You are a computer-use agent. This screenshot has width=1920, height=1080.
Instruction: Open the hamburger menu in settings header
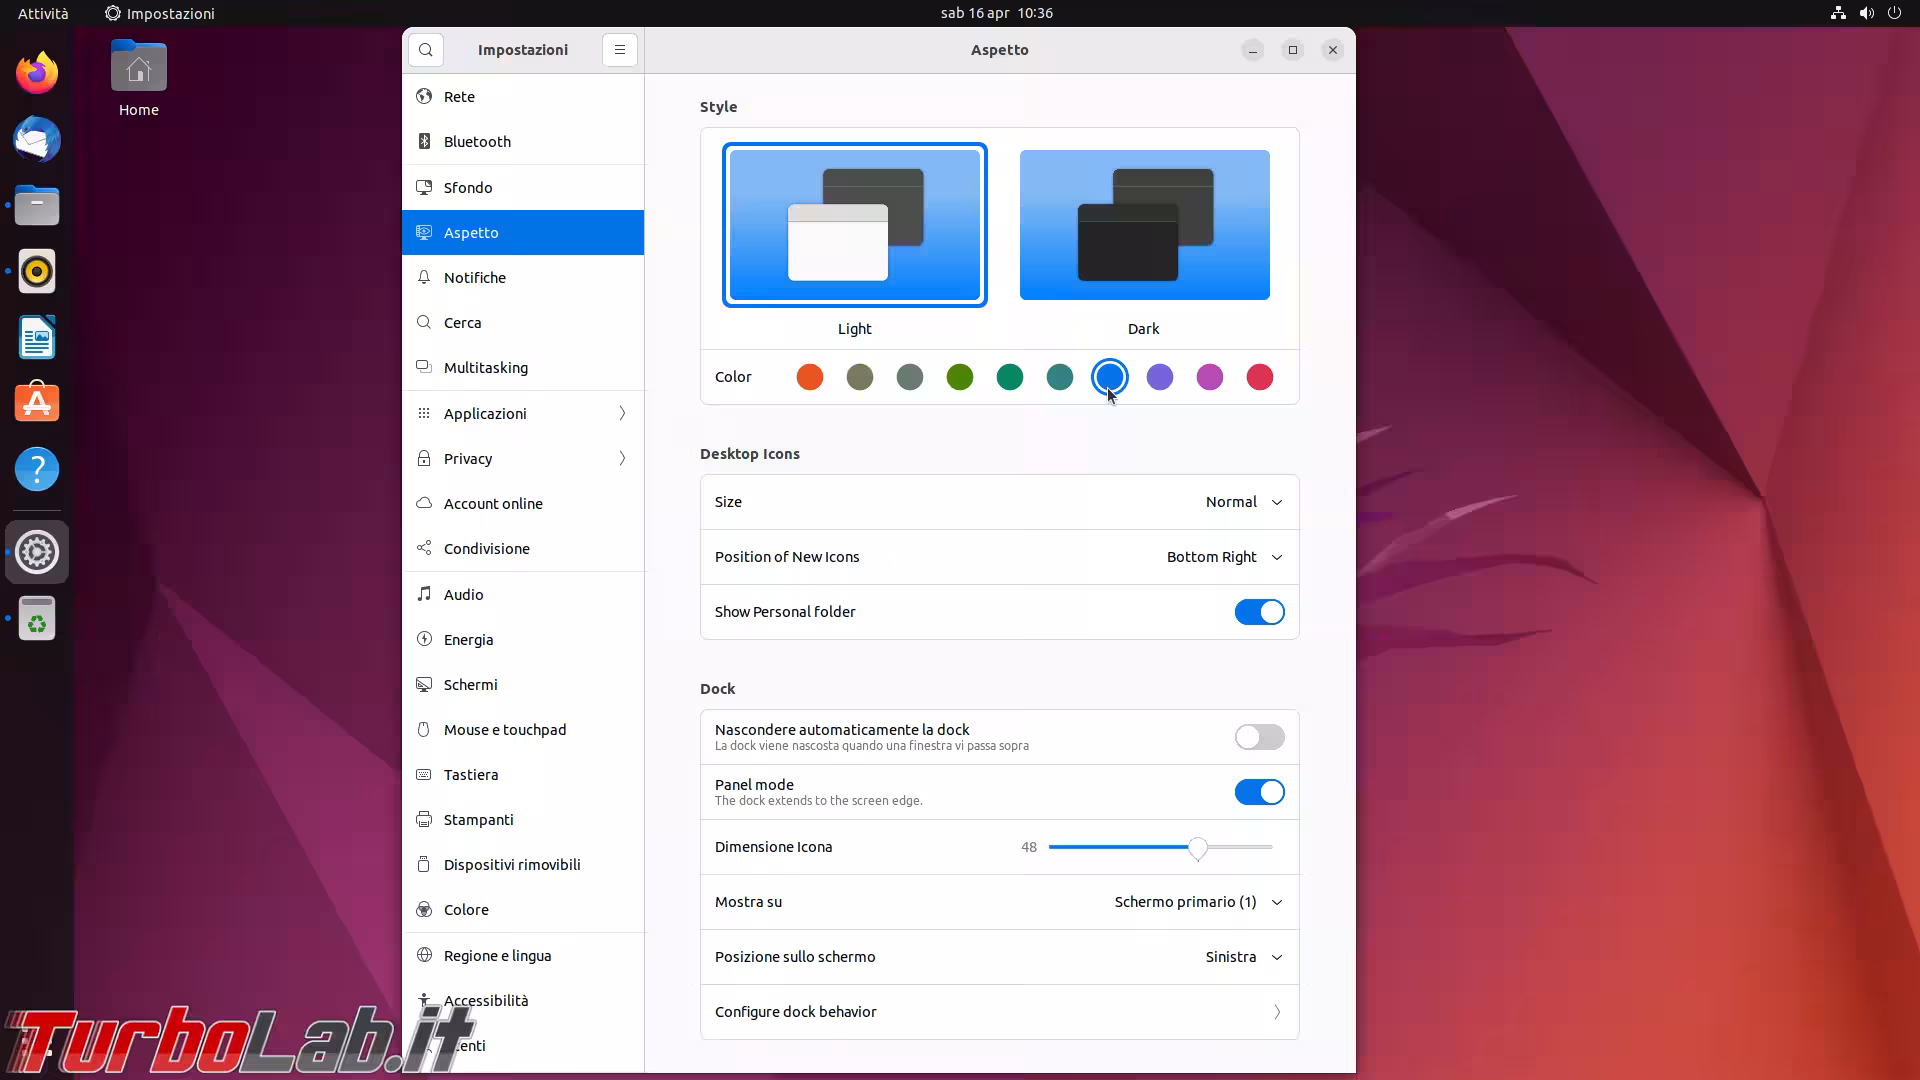(620, 50)
